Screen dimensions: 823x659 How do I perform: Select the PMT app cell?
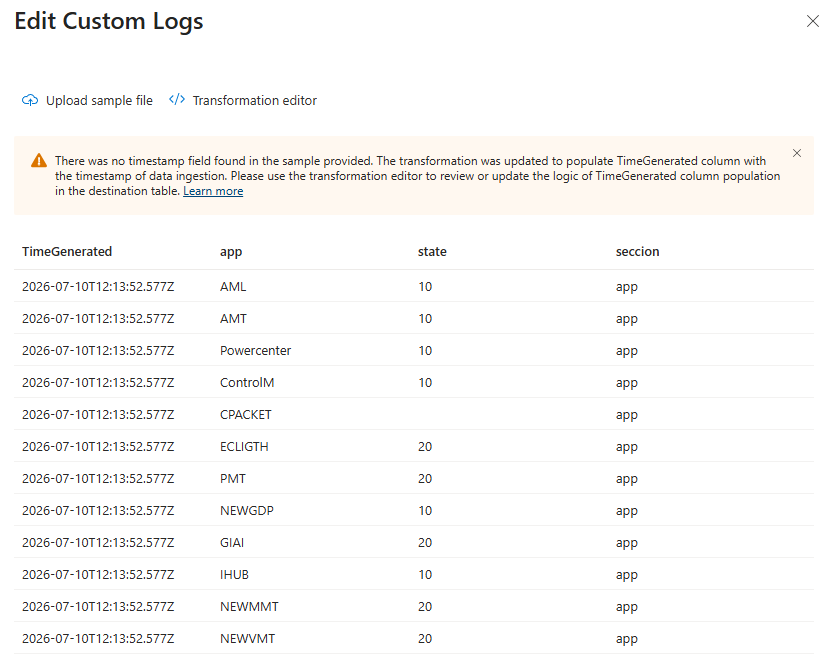pos(233,479)
